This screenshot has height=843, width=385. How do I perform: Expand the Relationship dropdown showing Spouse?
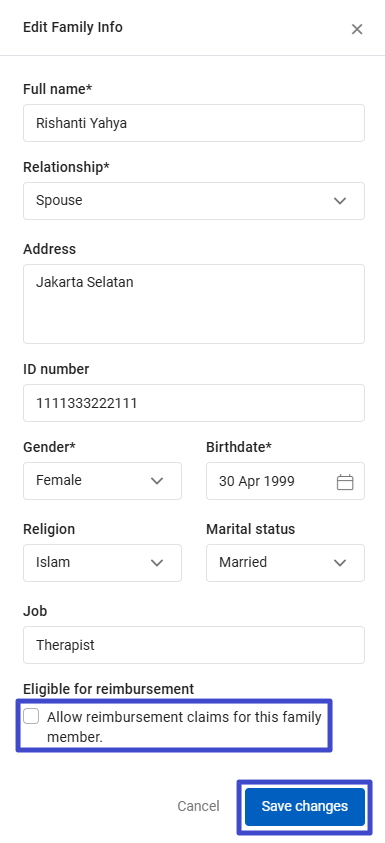tap(194, 201)
